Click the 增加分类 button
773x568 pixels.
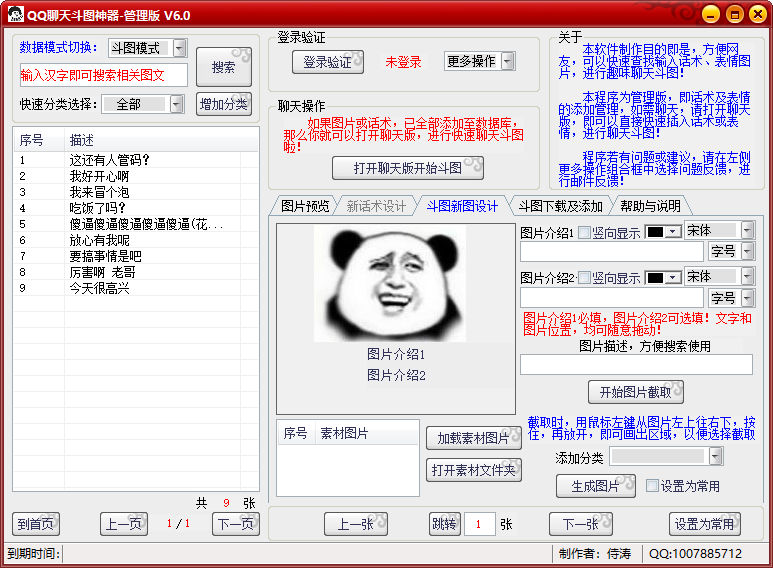[x=224, y=104]
